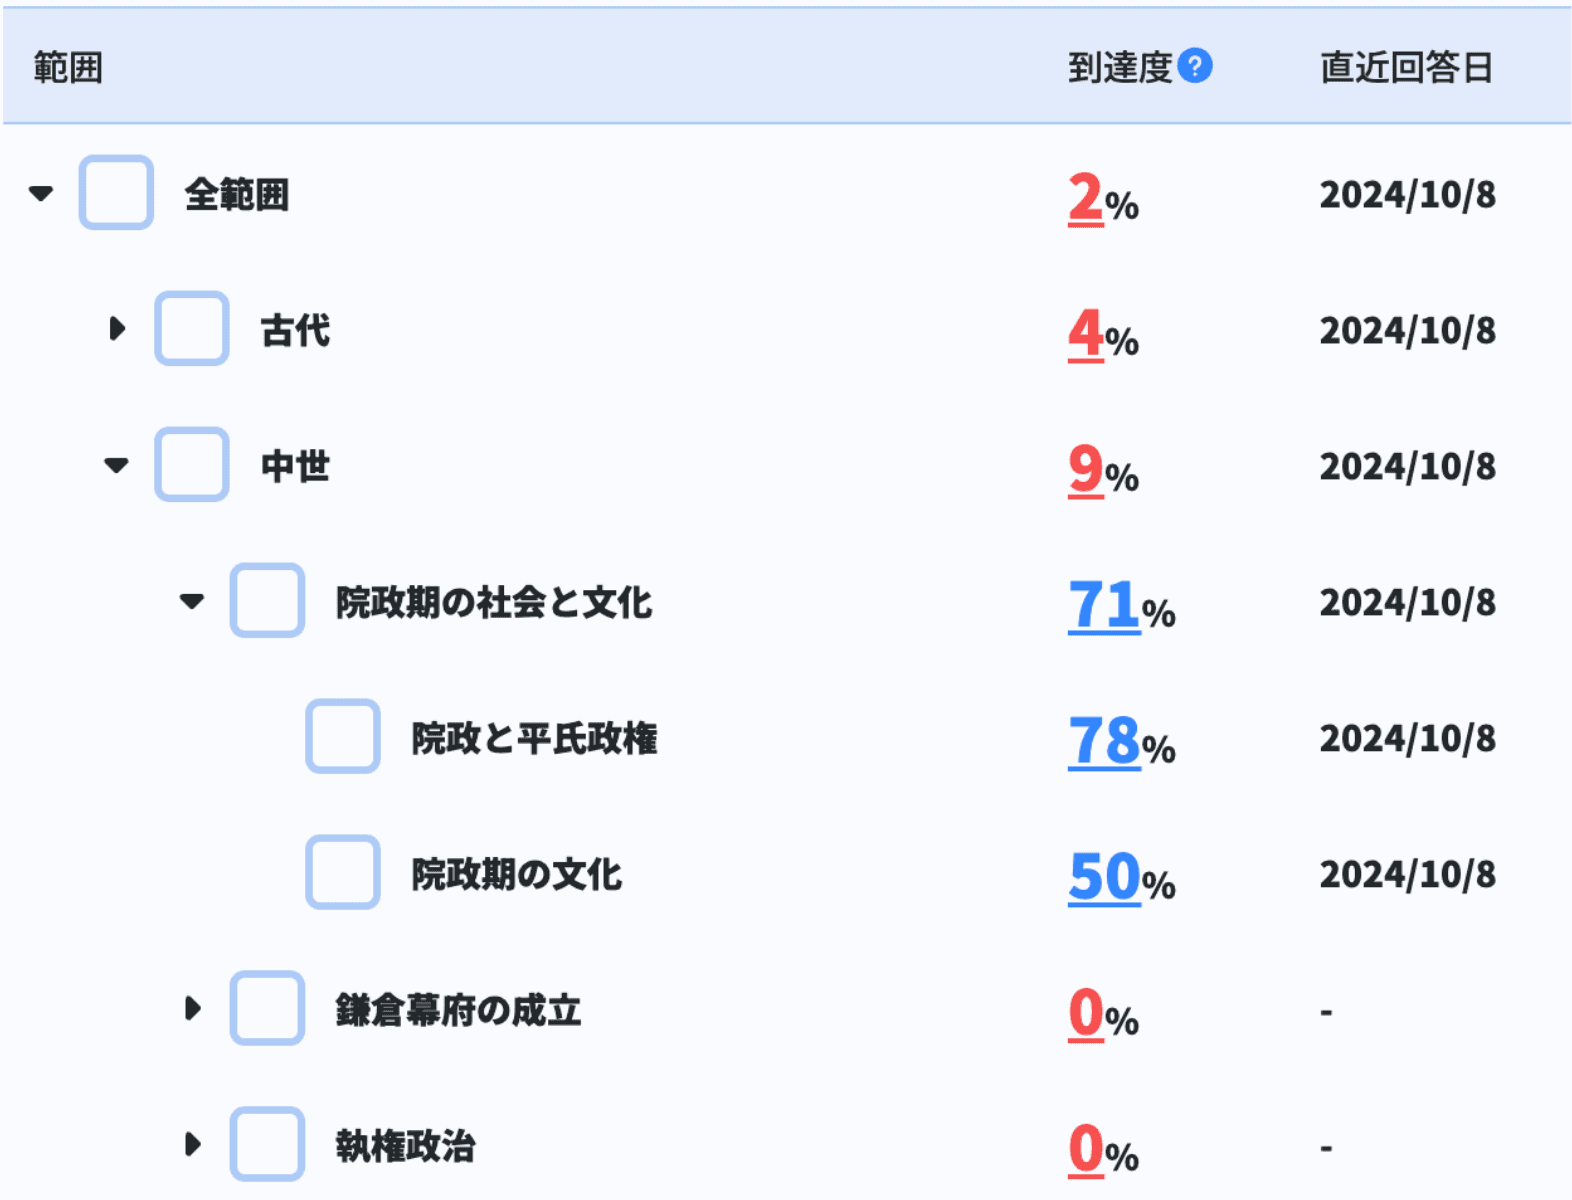Collapse the 全範囲 tree node
Screen dimensions: 1572x1200
[39, 194]
